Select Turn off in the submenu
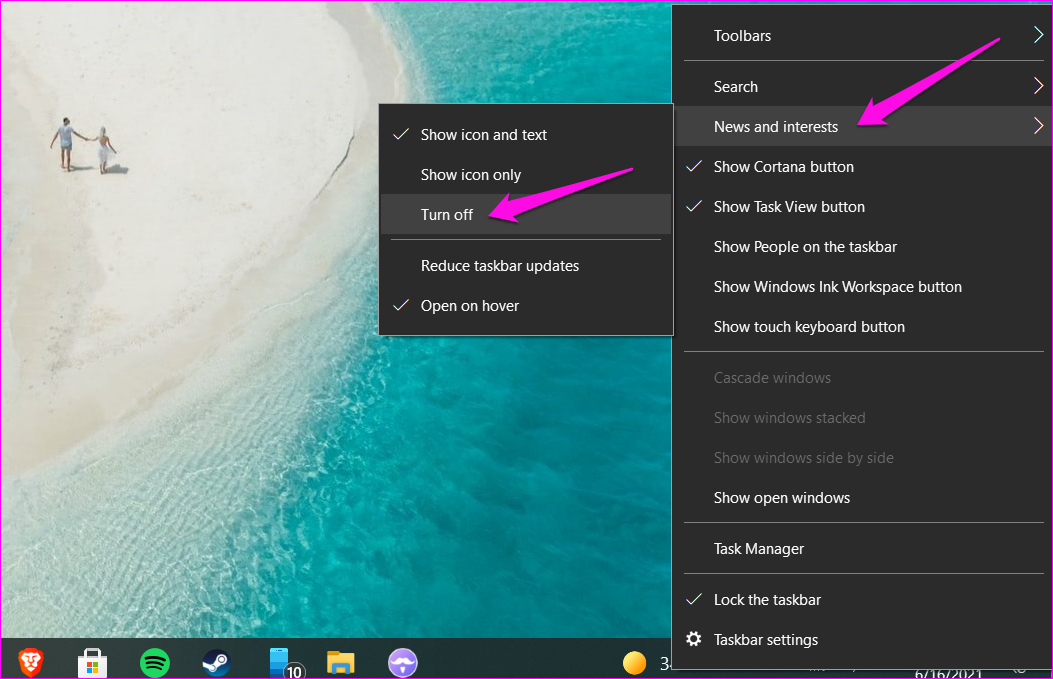 [x=447, y=214]
